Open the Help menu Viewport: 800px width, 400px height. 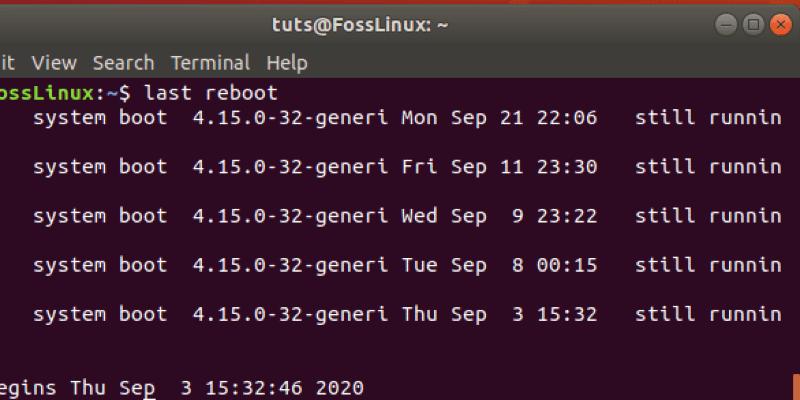[287, 63]
